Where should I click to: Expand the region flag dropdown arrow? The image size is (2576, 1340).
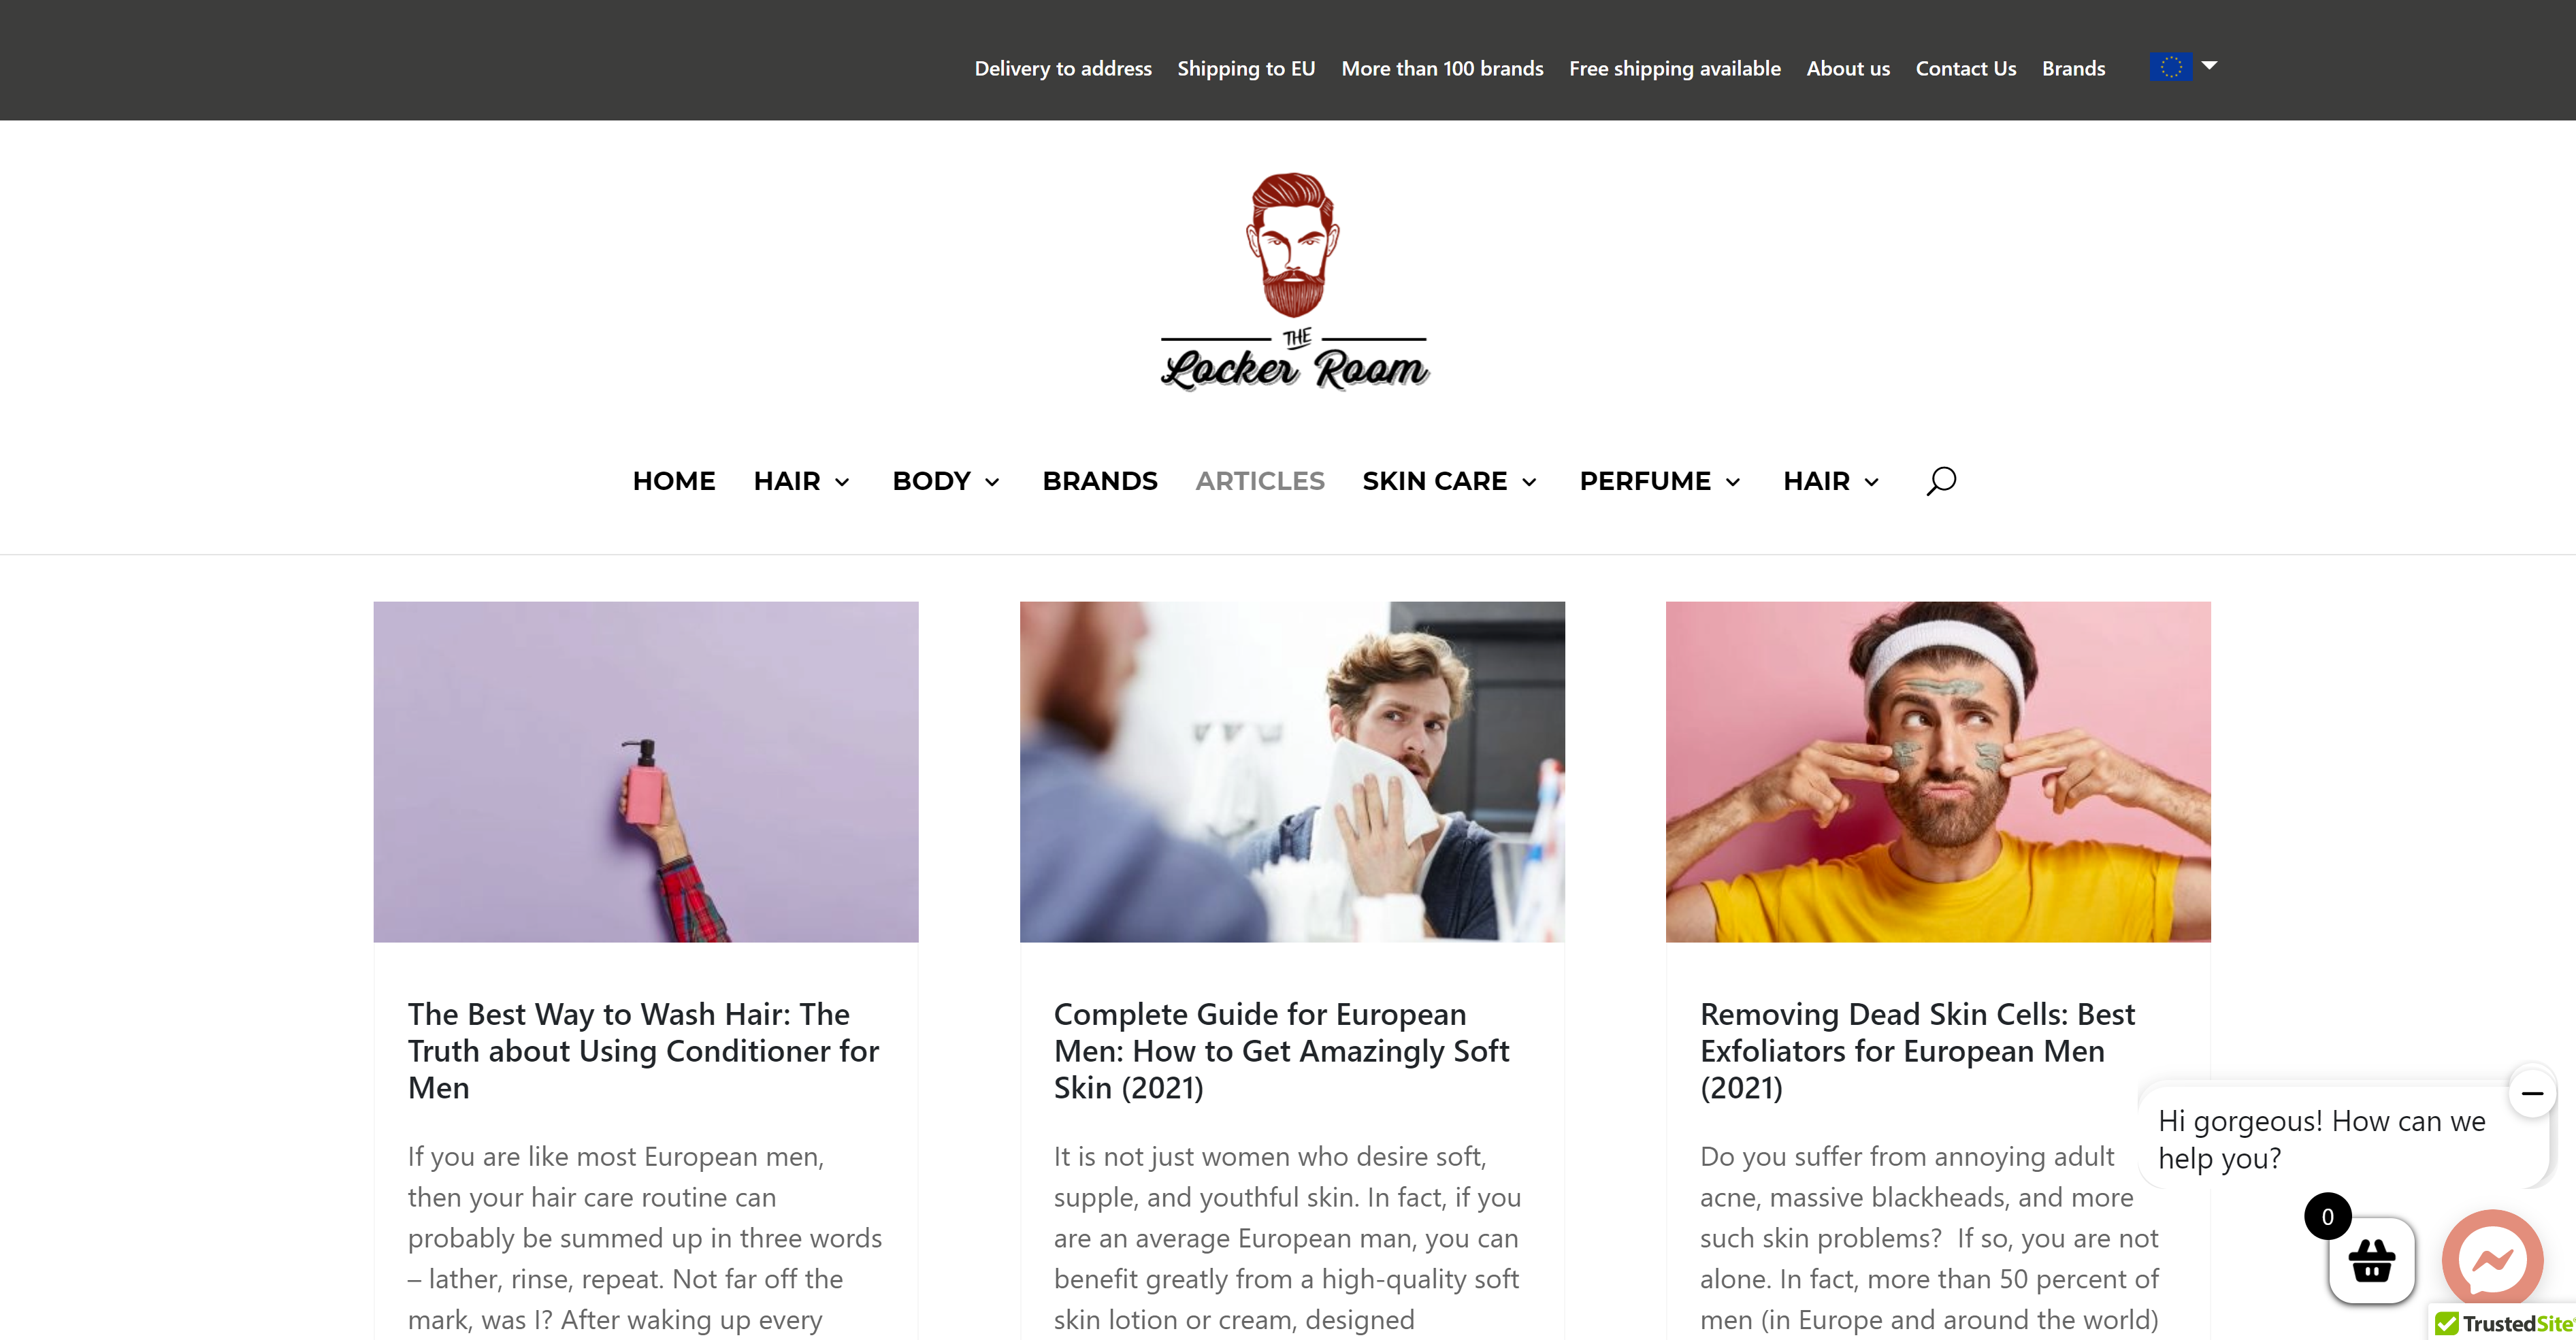(x=2209, y=66)
